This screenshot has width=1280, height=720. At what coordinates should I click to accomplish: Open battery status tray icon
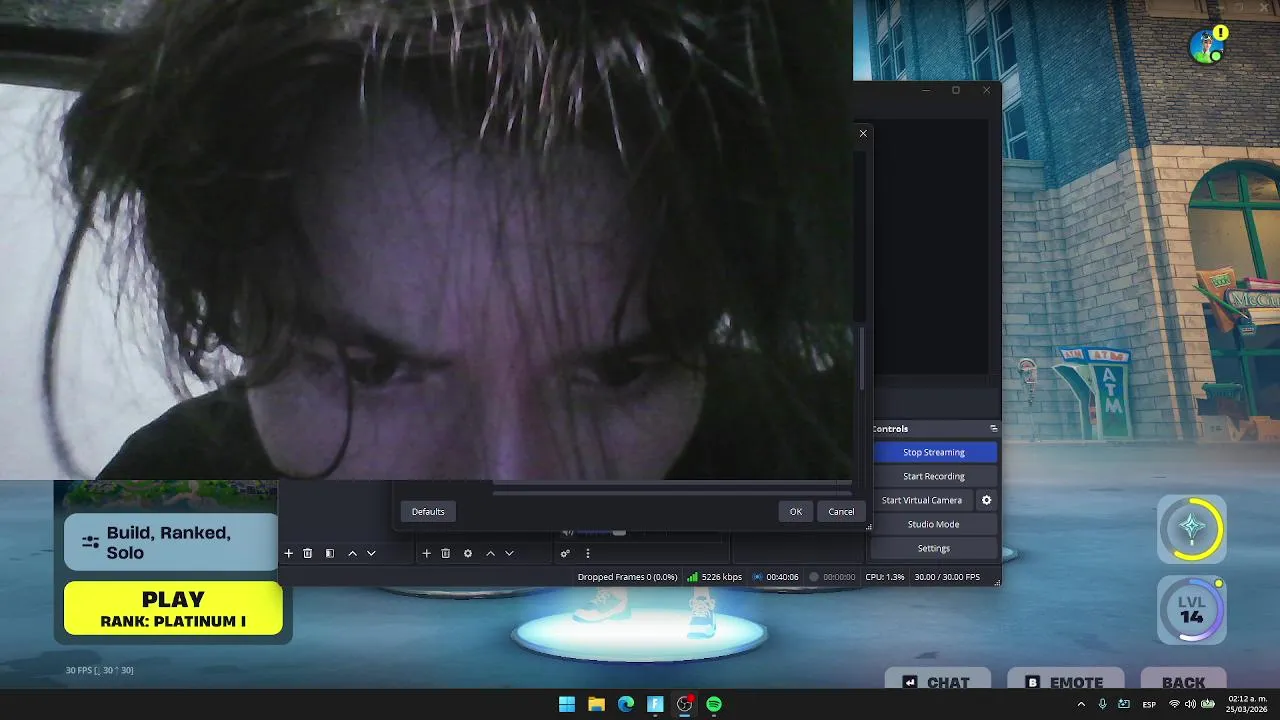(1207, 704)
